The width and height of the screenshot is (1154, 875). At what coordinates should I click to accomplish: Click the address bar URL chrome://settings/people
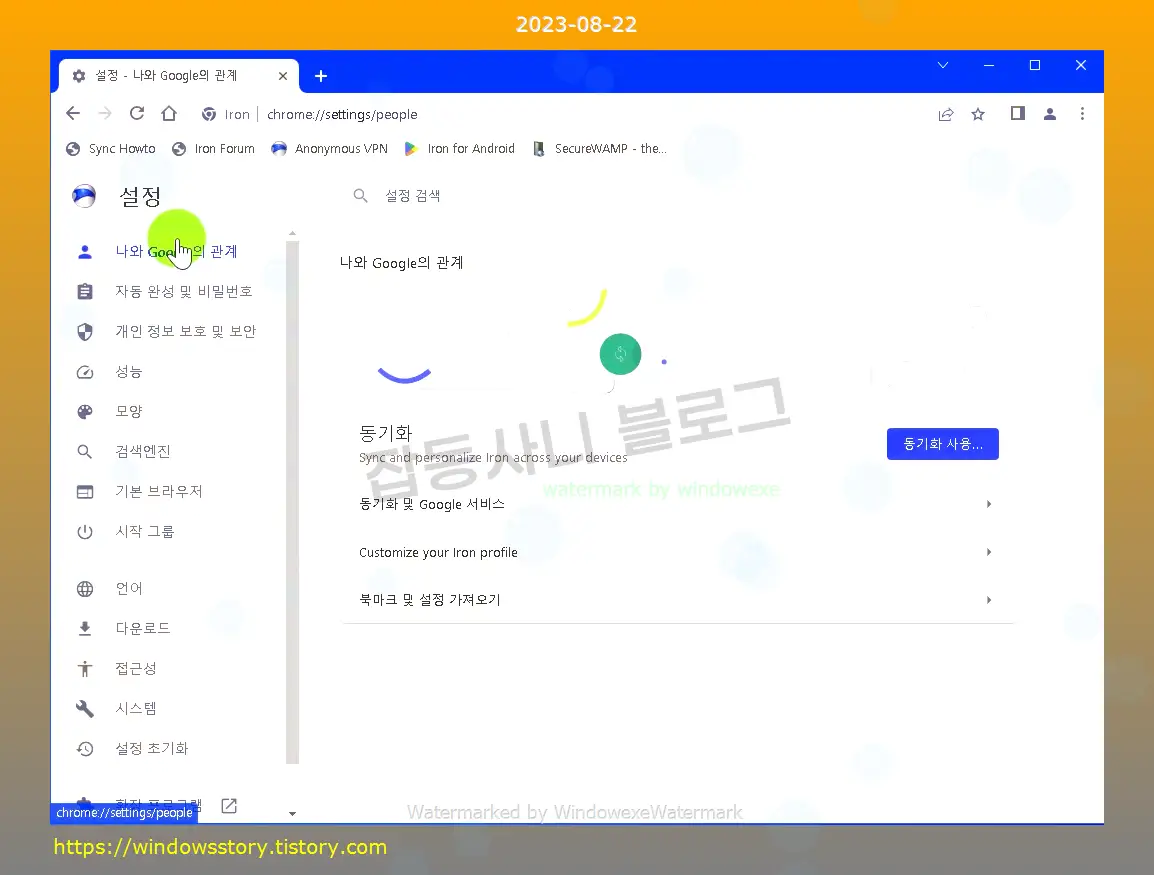coord(342,114)
